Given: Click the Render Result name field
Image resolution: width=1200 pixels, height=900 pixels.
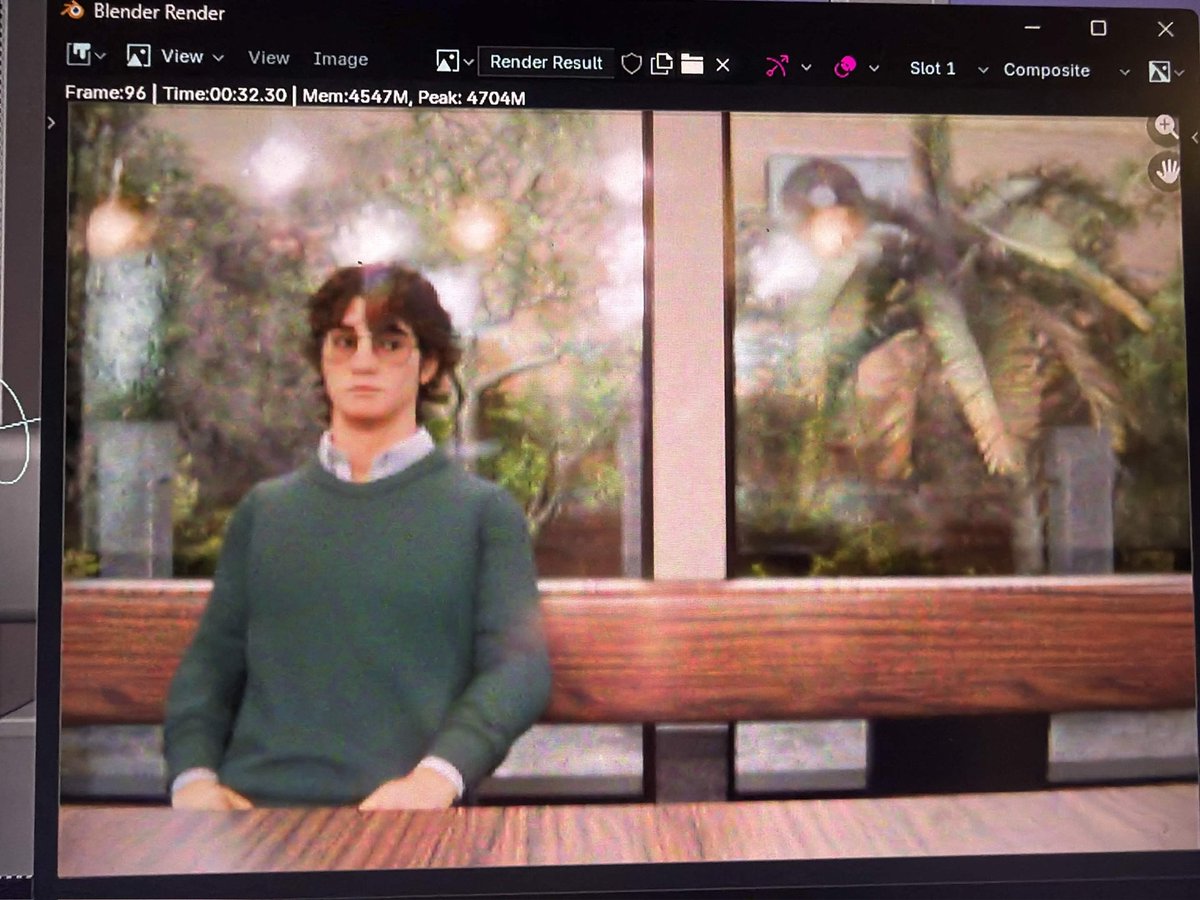Looking at the screenshot, I should [546, 62].
